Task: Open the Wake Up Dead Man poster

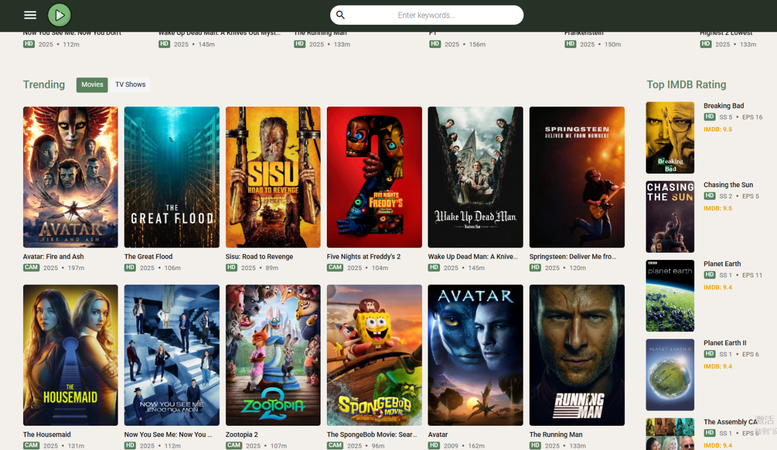Action: click(x=476, y=177)
